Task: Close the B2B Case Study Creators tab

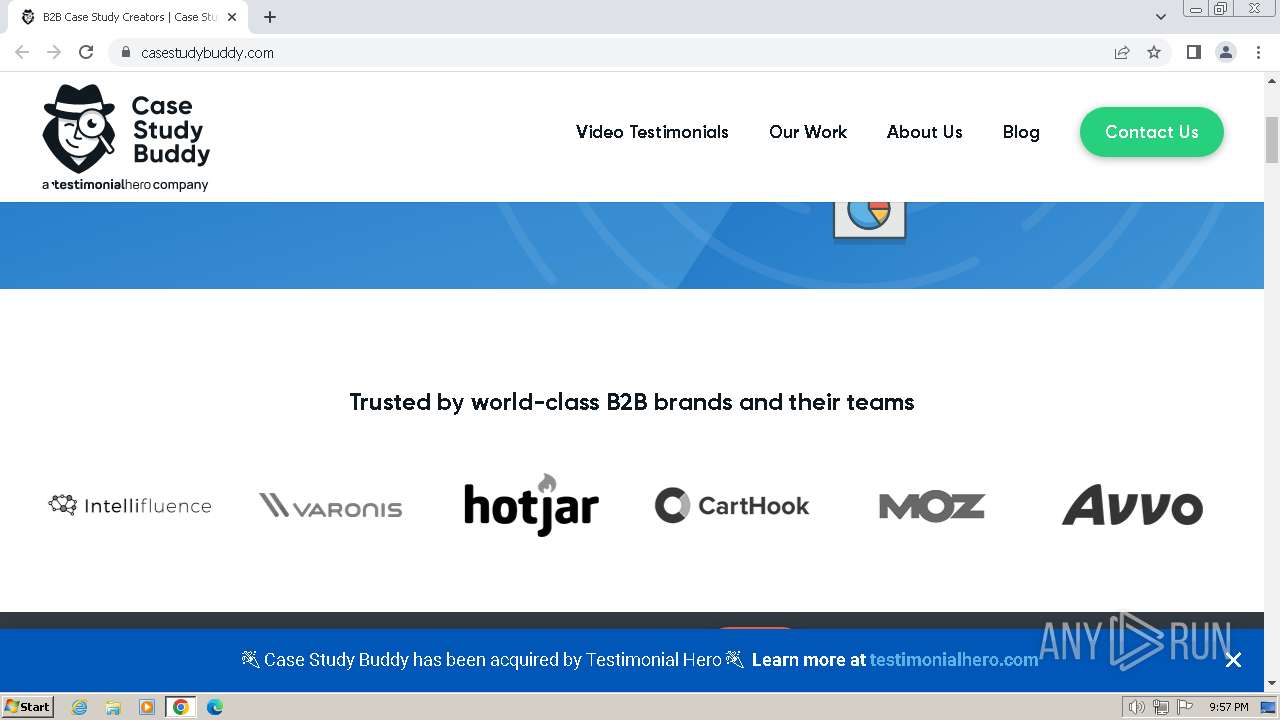Action: point(232,17)
